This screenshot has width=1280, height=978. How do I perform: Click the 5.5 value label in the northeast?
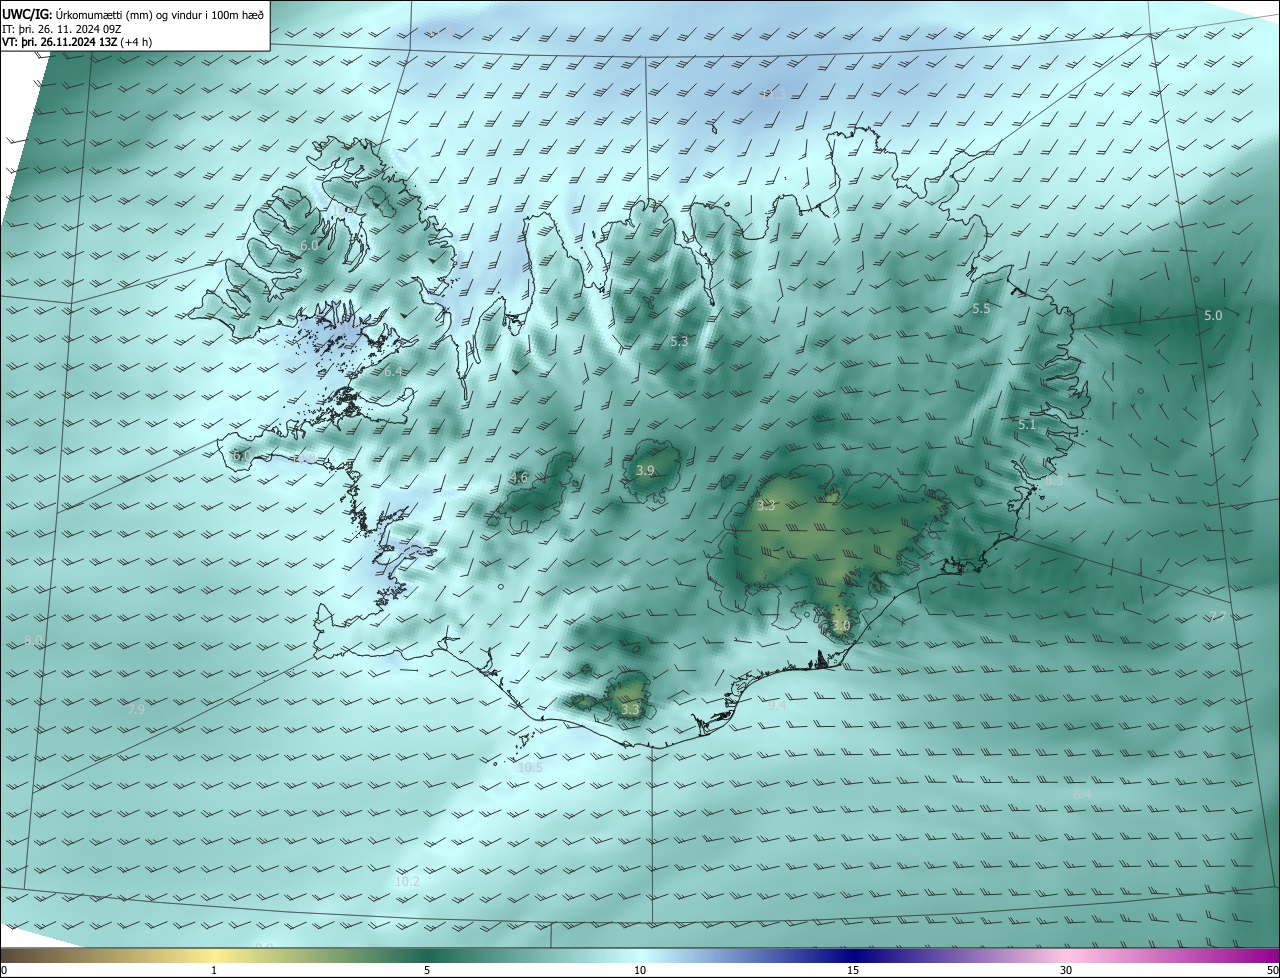pyautogui.click(x=981, y=309)
